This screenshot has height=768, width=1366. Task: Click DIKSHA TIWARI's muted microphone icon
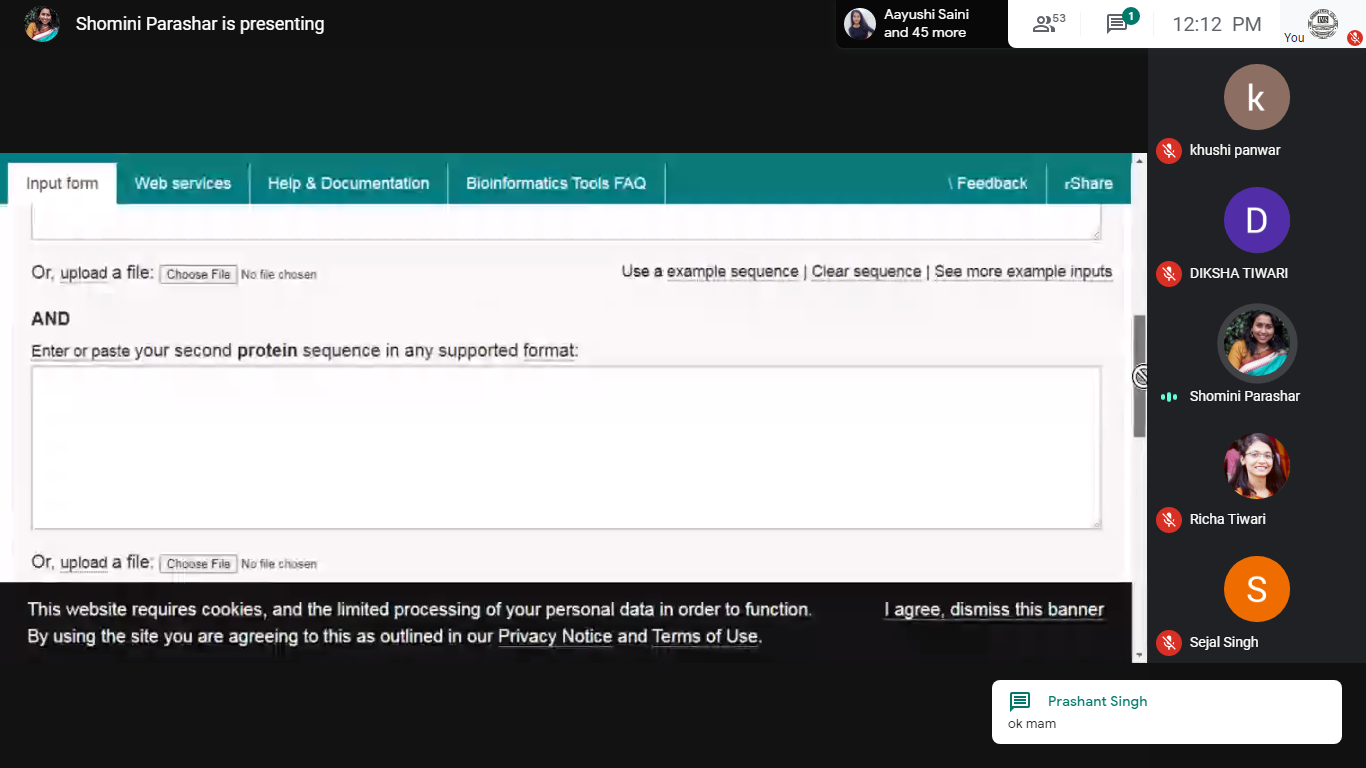[x=1168, y=273]
